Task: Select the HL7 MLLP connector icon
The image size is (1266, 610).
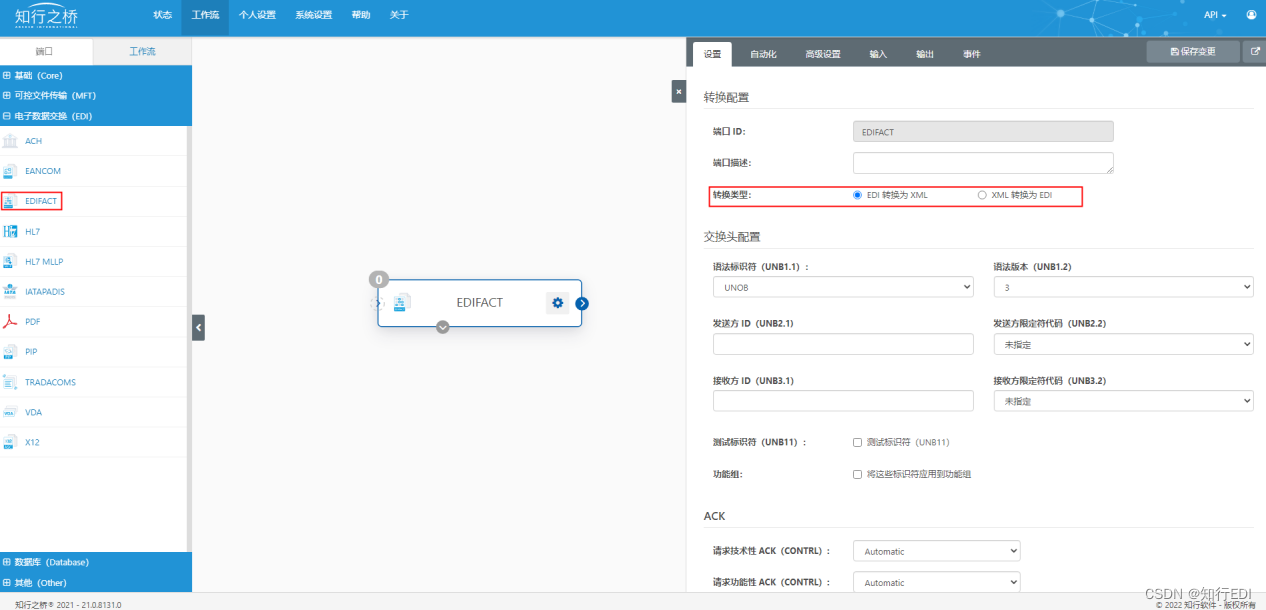Action: point(10,261)
